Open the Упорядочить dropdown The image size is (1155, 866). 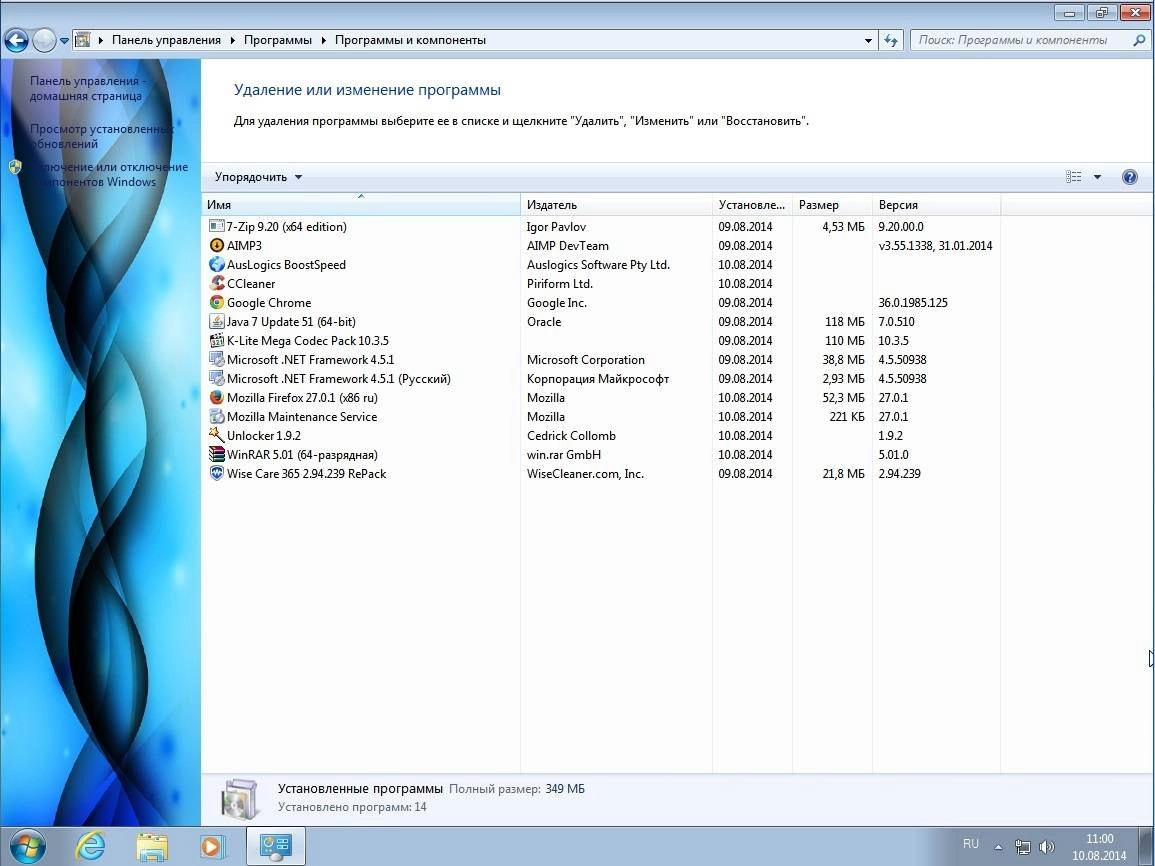259,177
